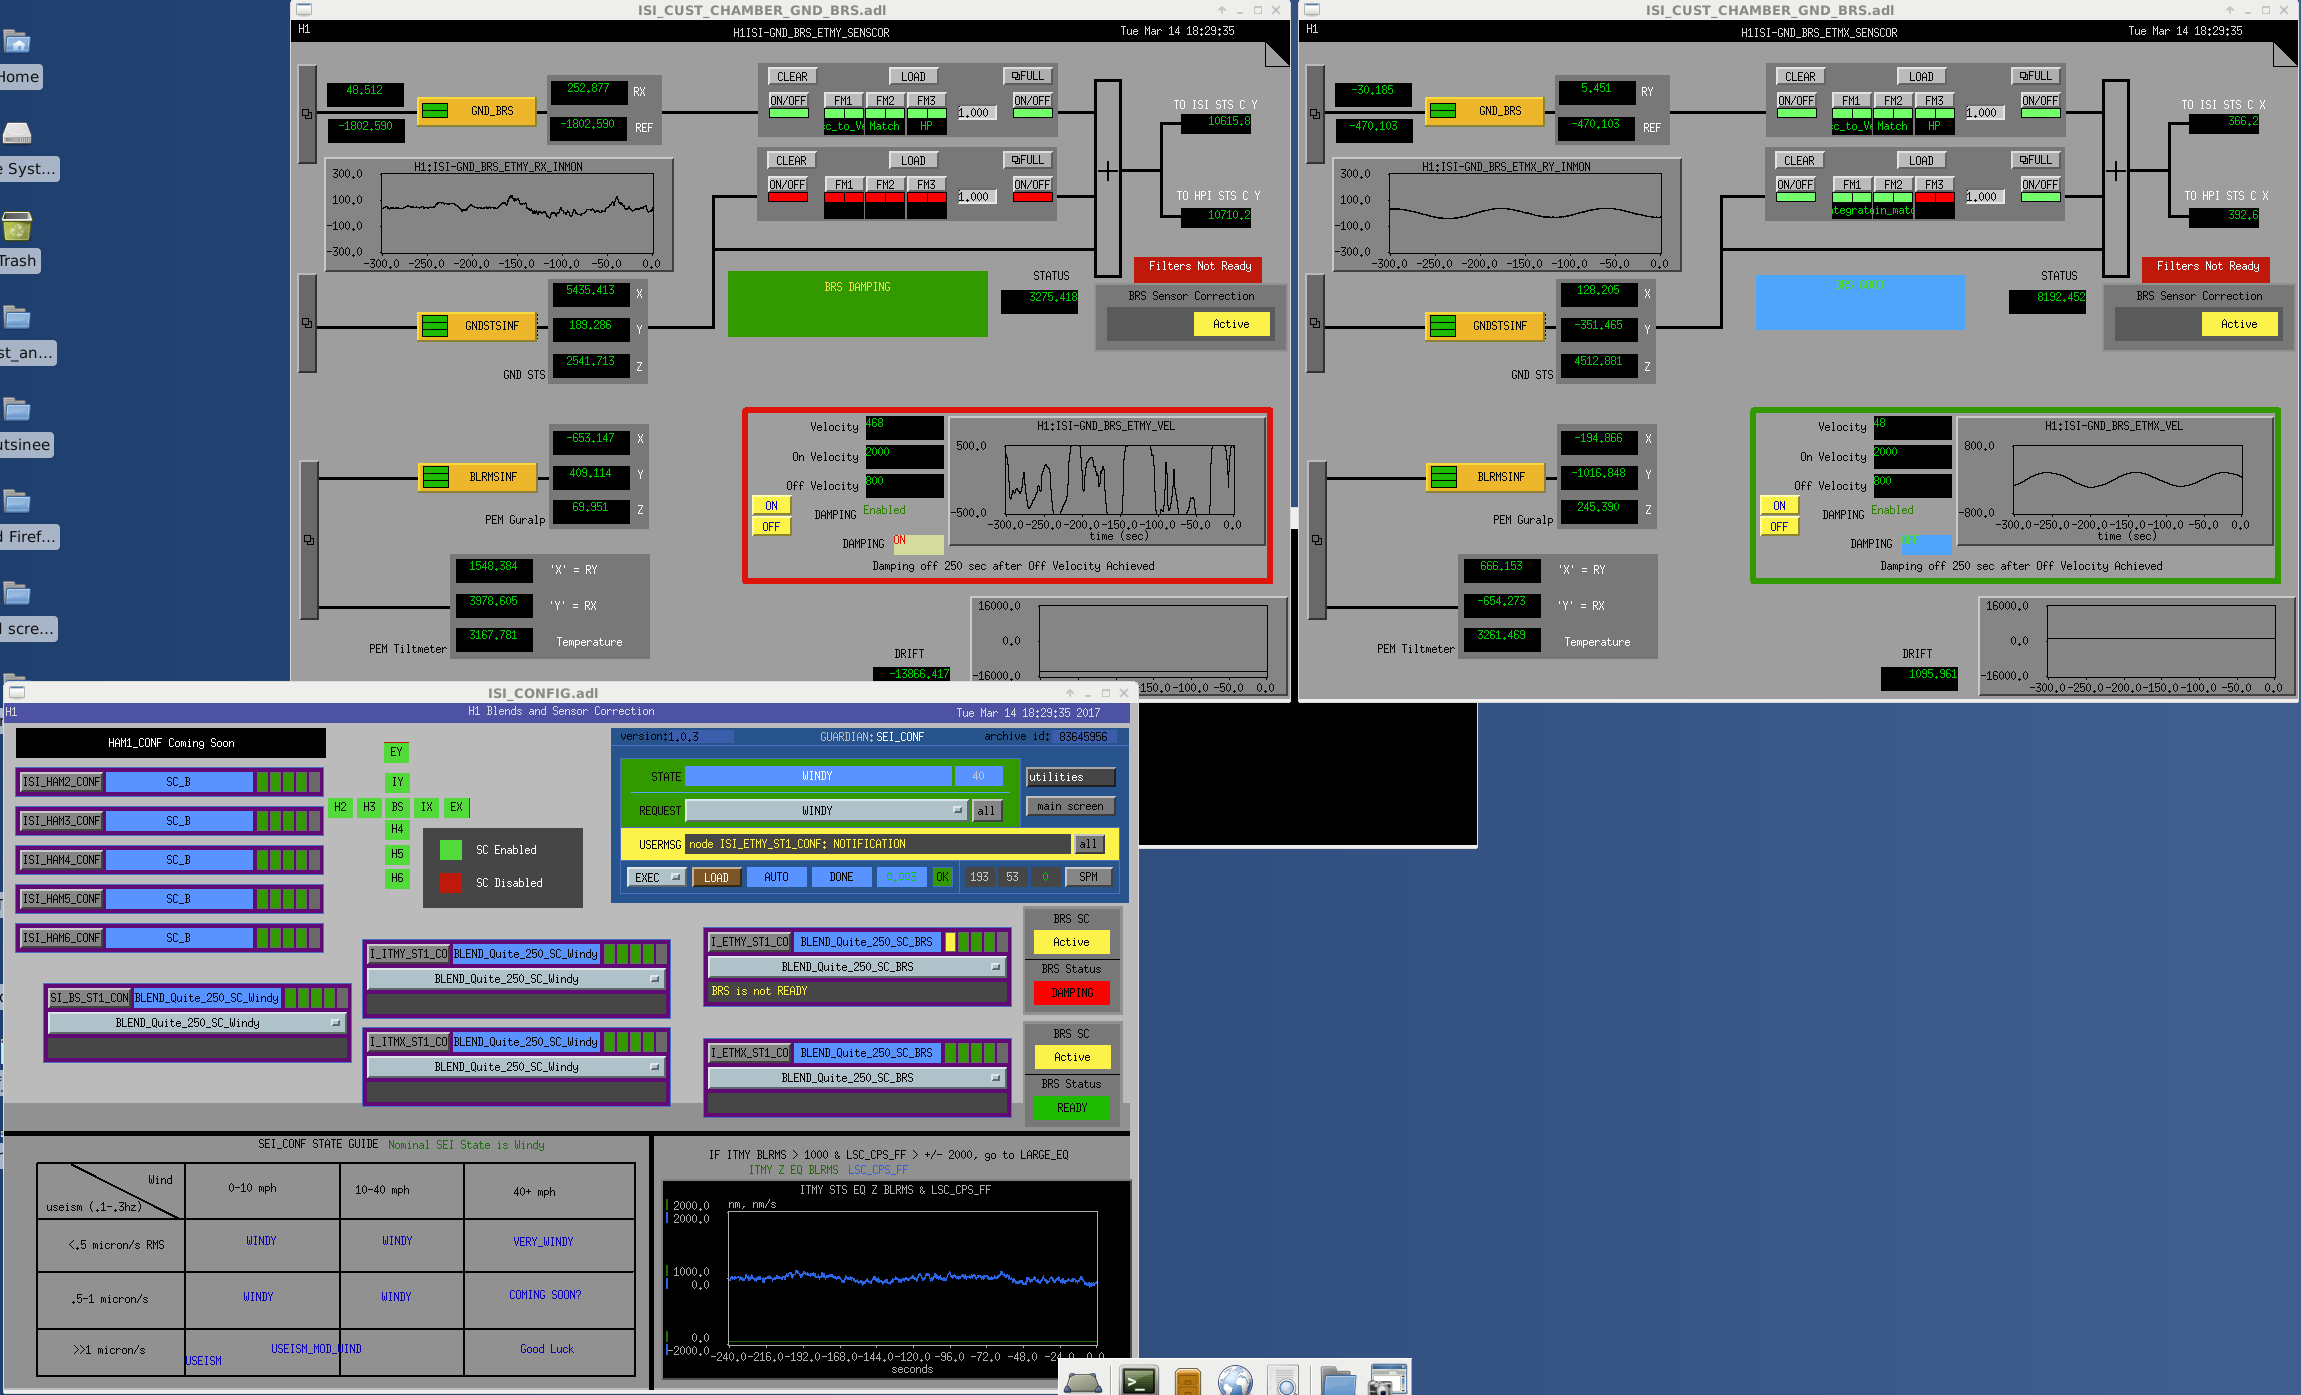
Task: Toggle FM2 in lower filter bank, ETMY window
Action: 885,185
